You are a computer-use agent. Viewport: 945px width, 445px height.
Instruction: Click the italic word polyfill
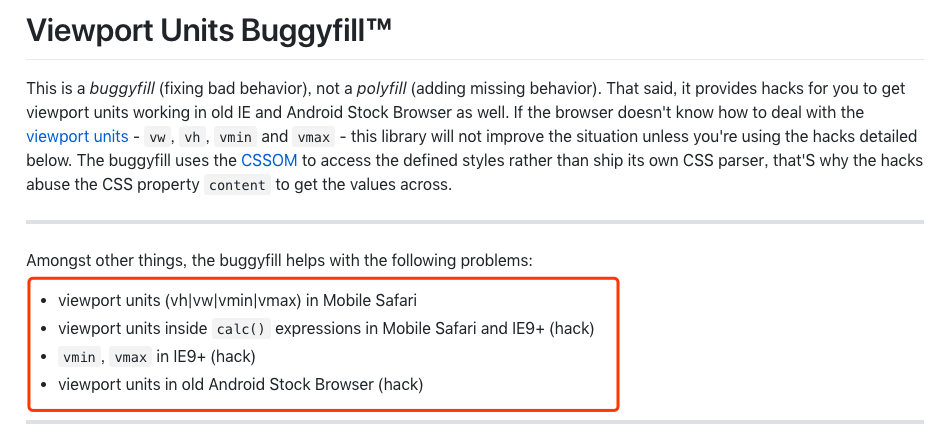[383, 89]
